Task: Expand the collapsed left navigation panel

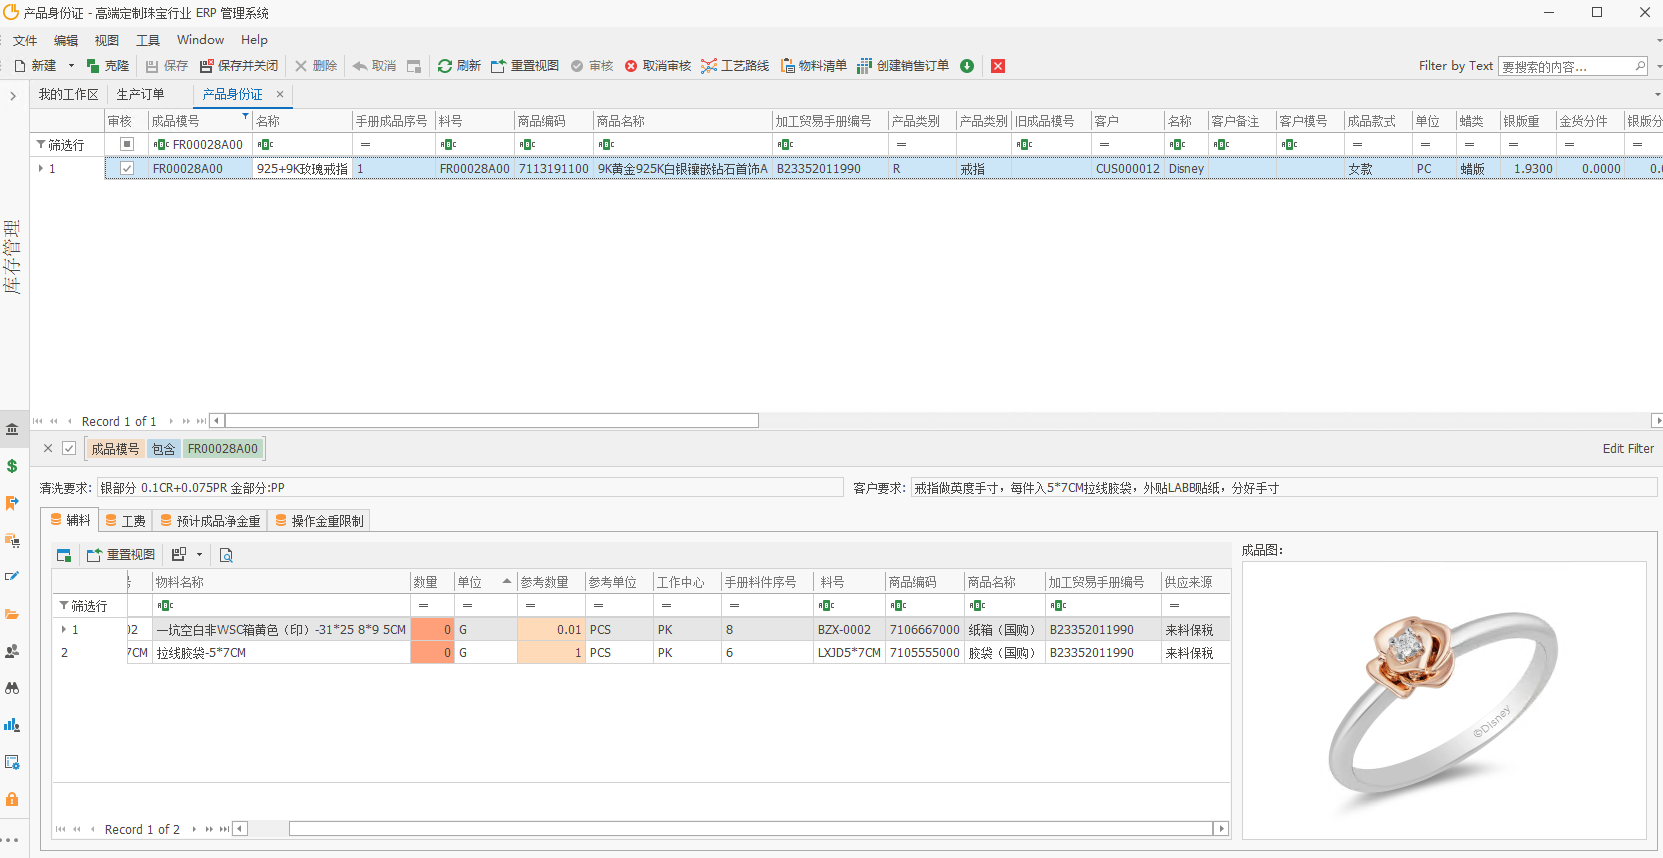Action: [13, 96]
